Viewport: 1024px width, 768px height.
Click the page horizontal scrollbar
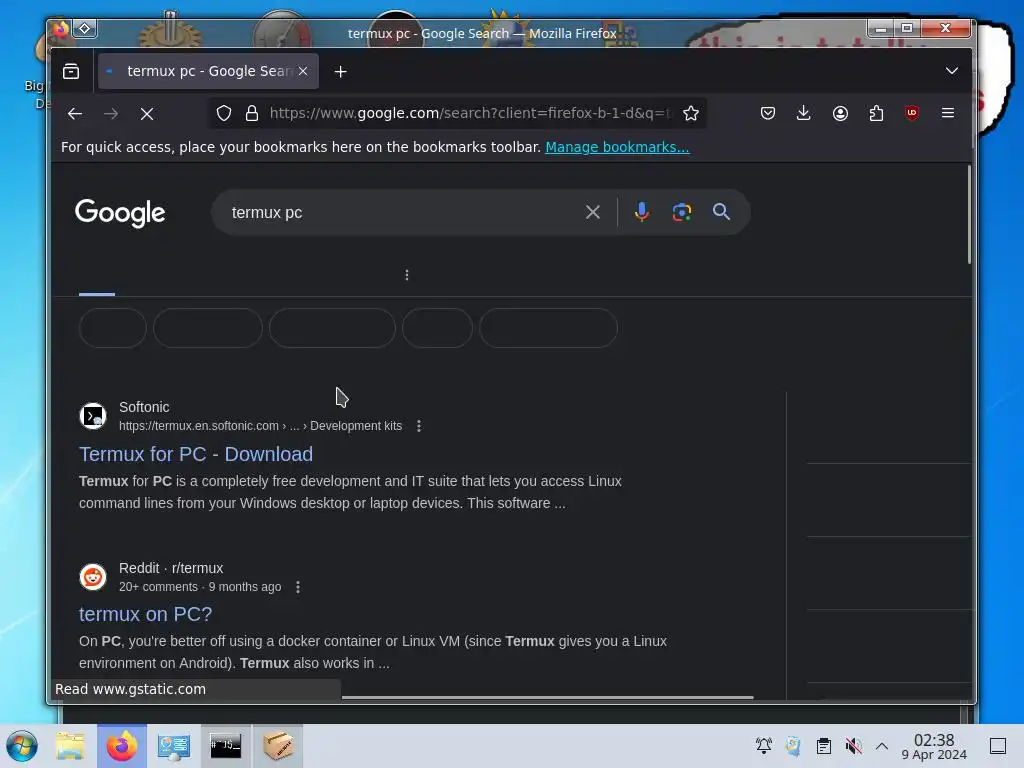547,697
